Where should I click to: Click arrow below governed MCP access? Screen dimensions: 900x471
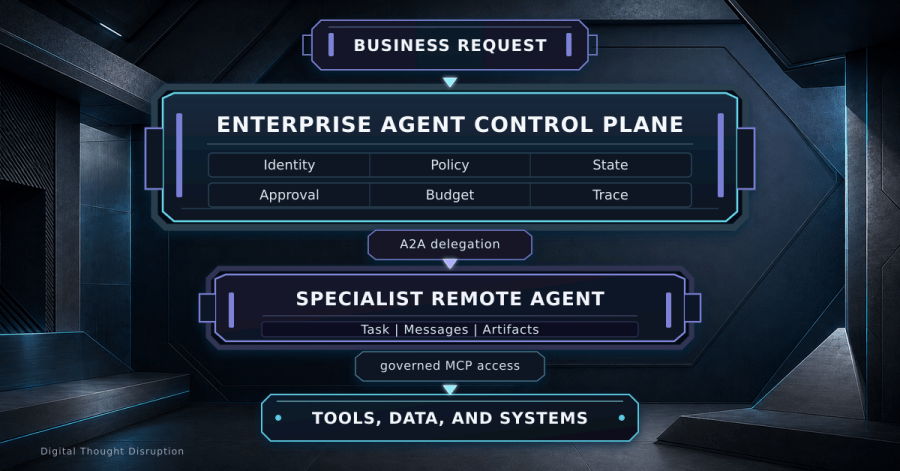click(450, 390)
